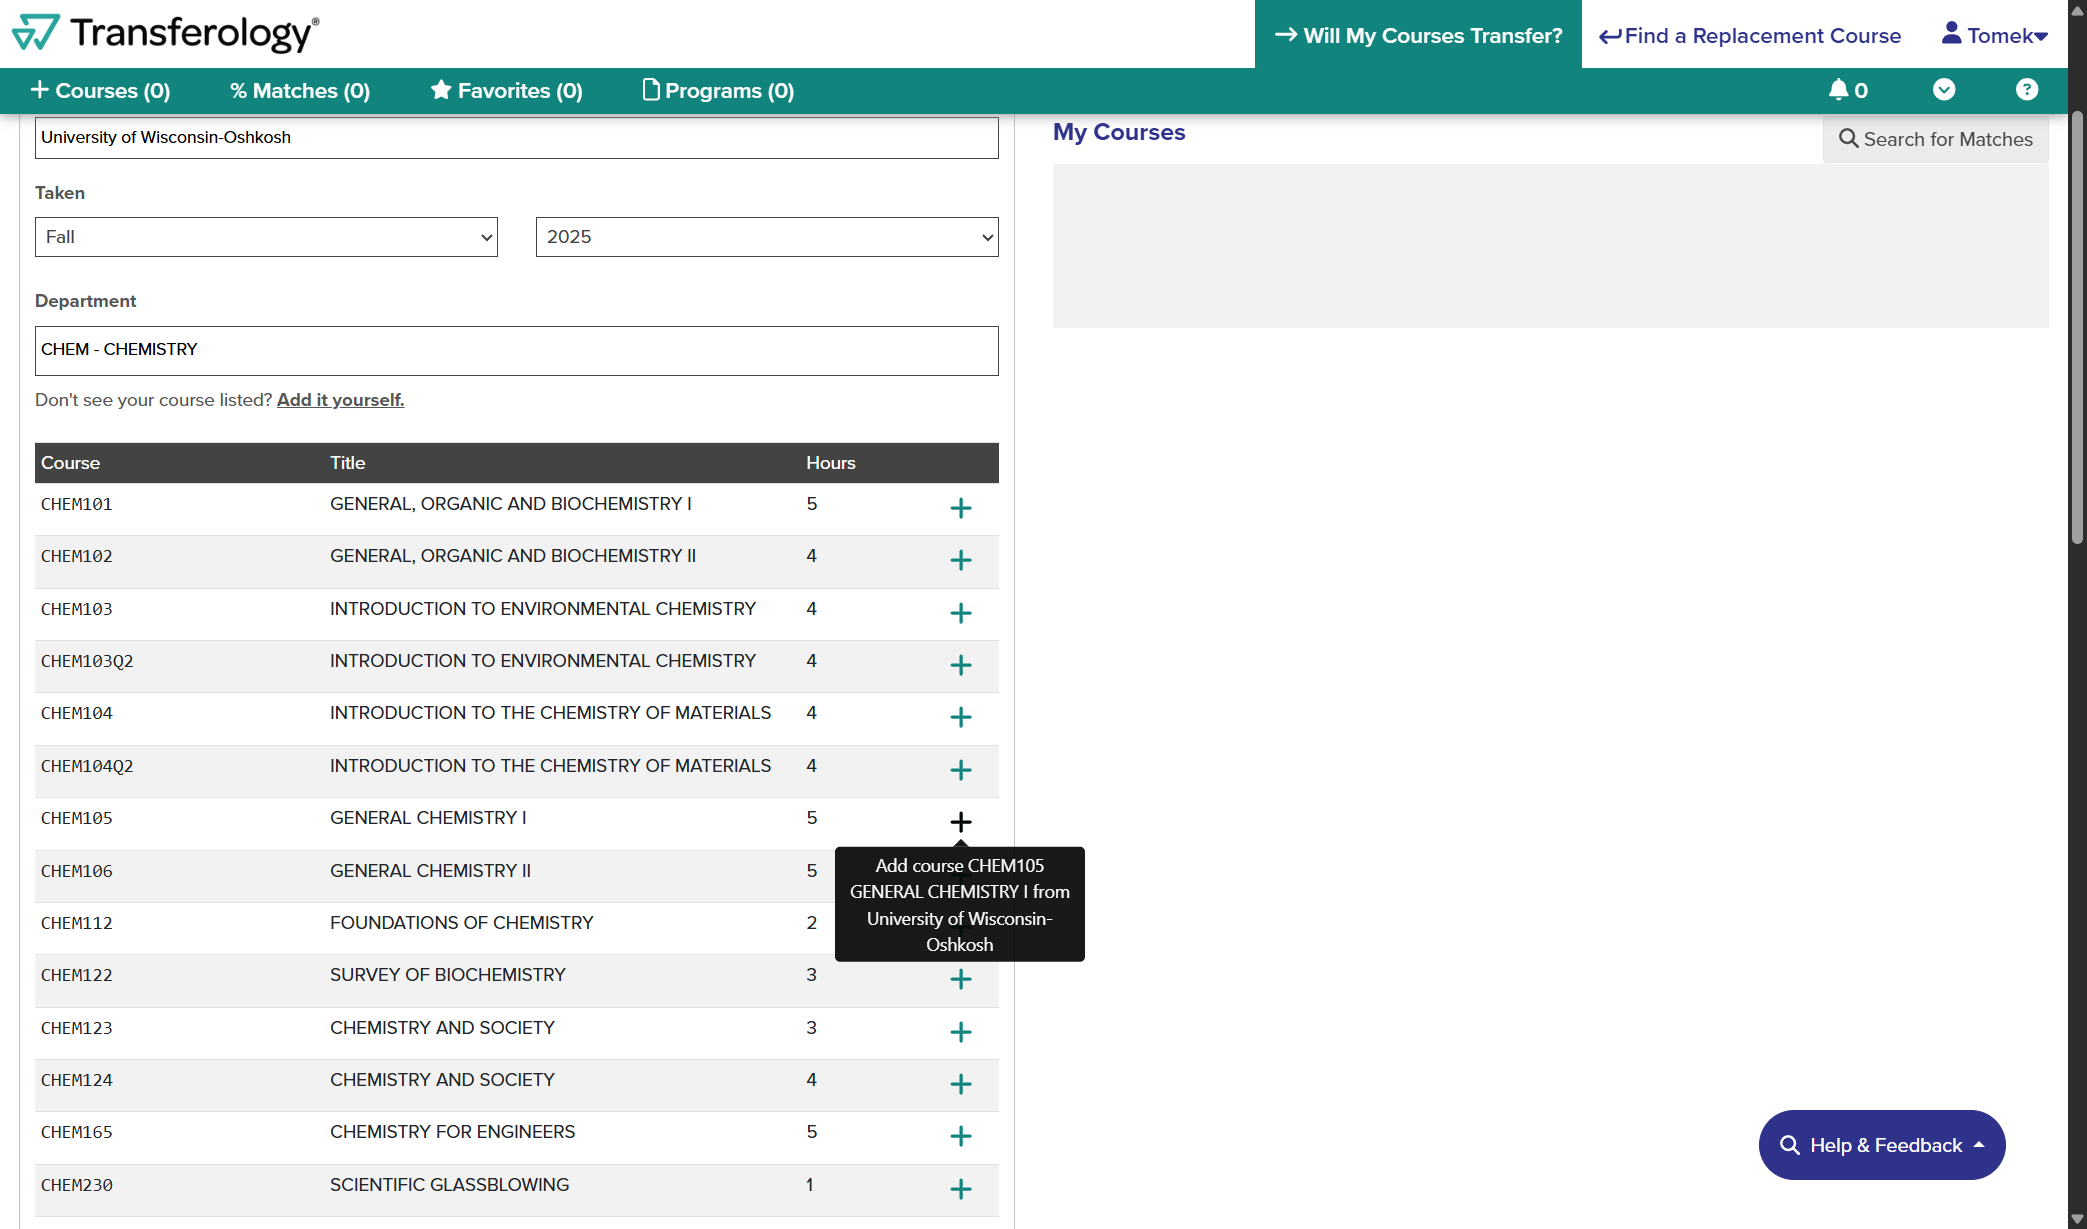Click Search for Matches button
Screen dimensions: 2087x1229
click(1935, 139)
